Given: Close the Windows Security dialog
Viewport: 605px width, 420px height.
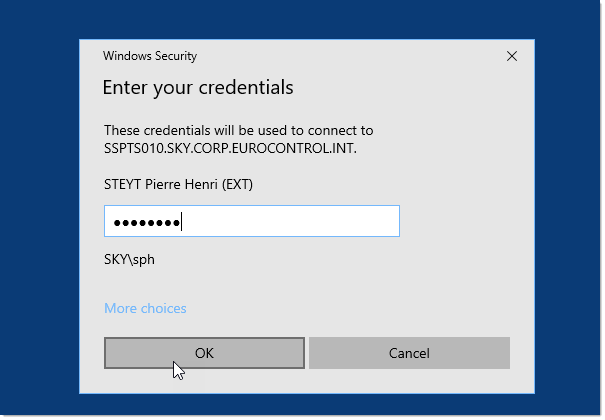Looking at the screenshot, I should click(512, 57).
